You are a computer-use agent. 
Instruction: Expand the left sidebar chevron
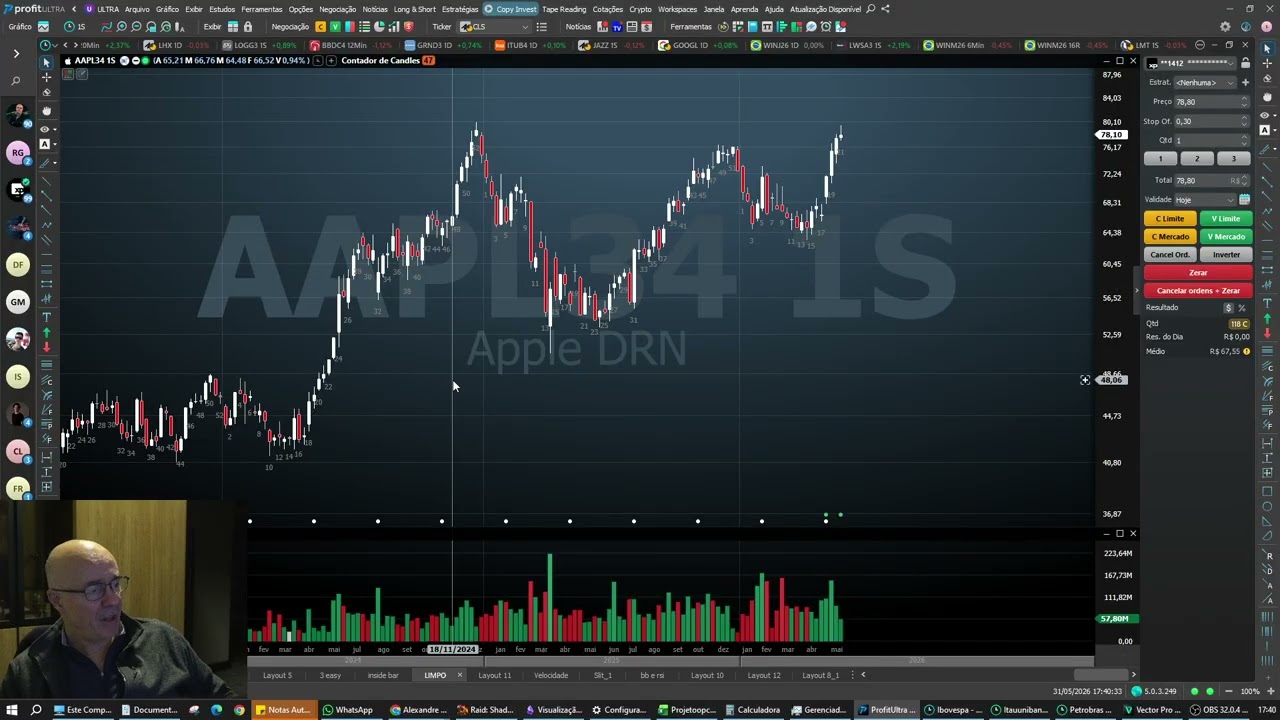[x=16, y=53]
